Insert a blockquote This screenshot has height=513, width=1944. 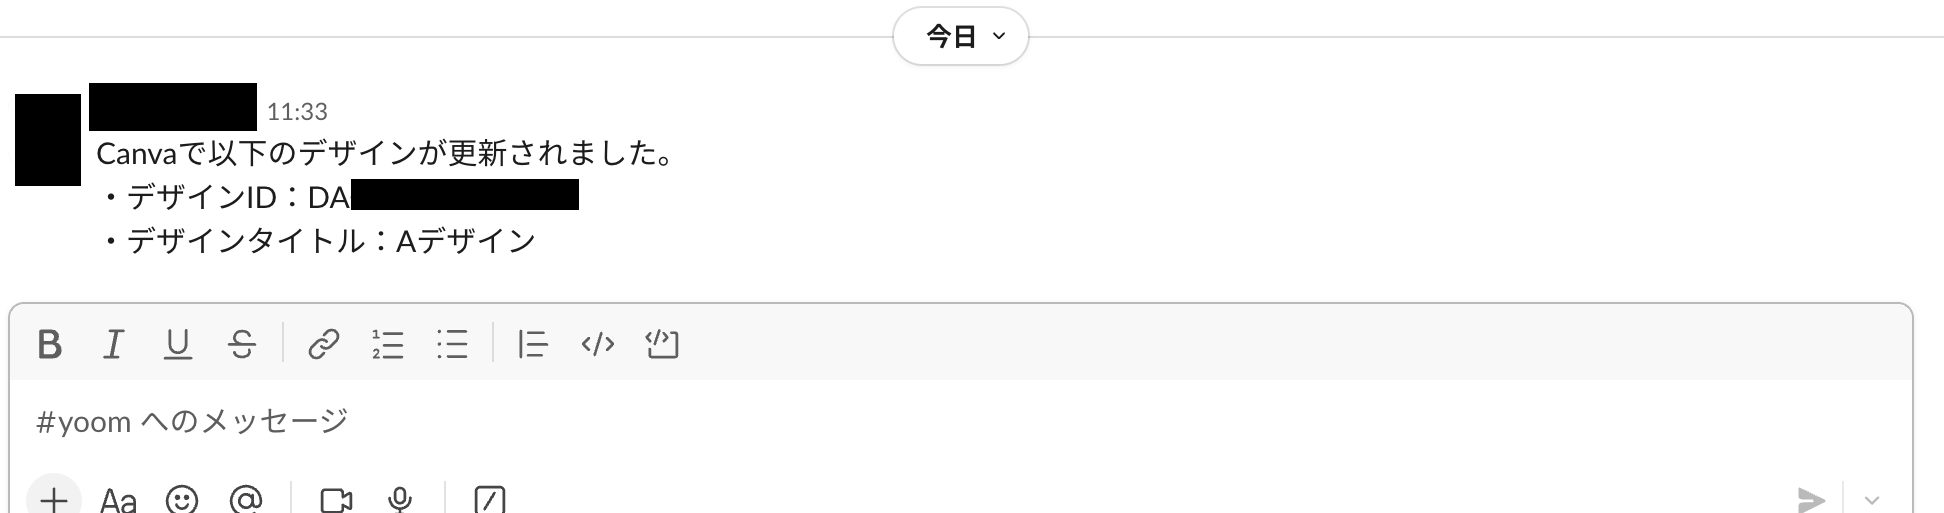[x=533, y=345]
